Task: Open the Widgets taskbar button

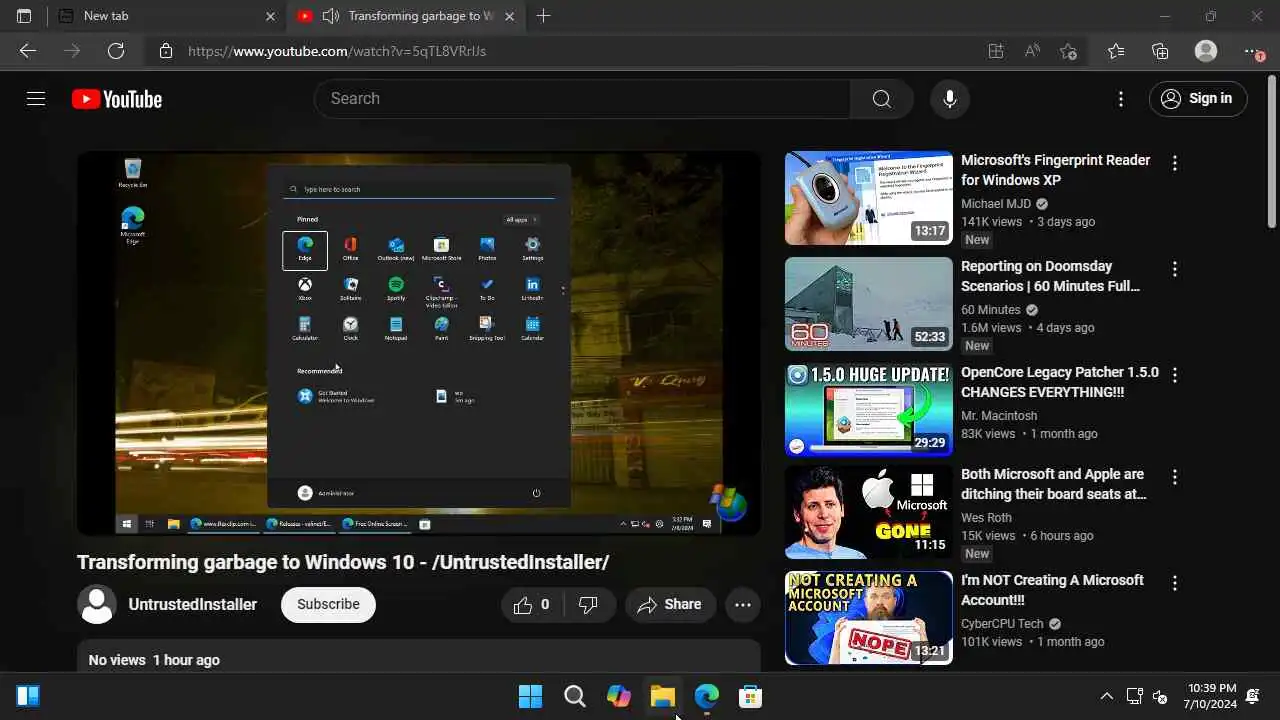Action: click(x=28, y=696)
